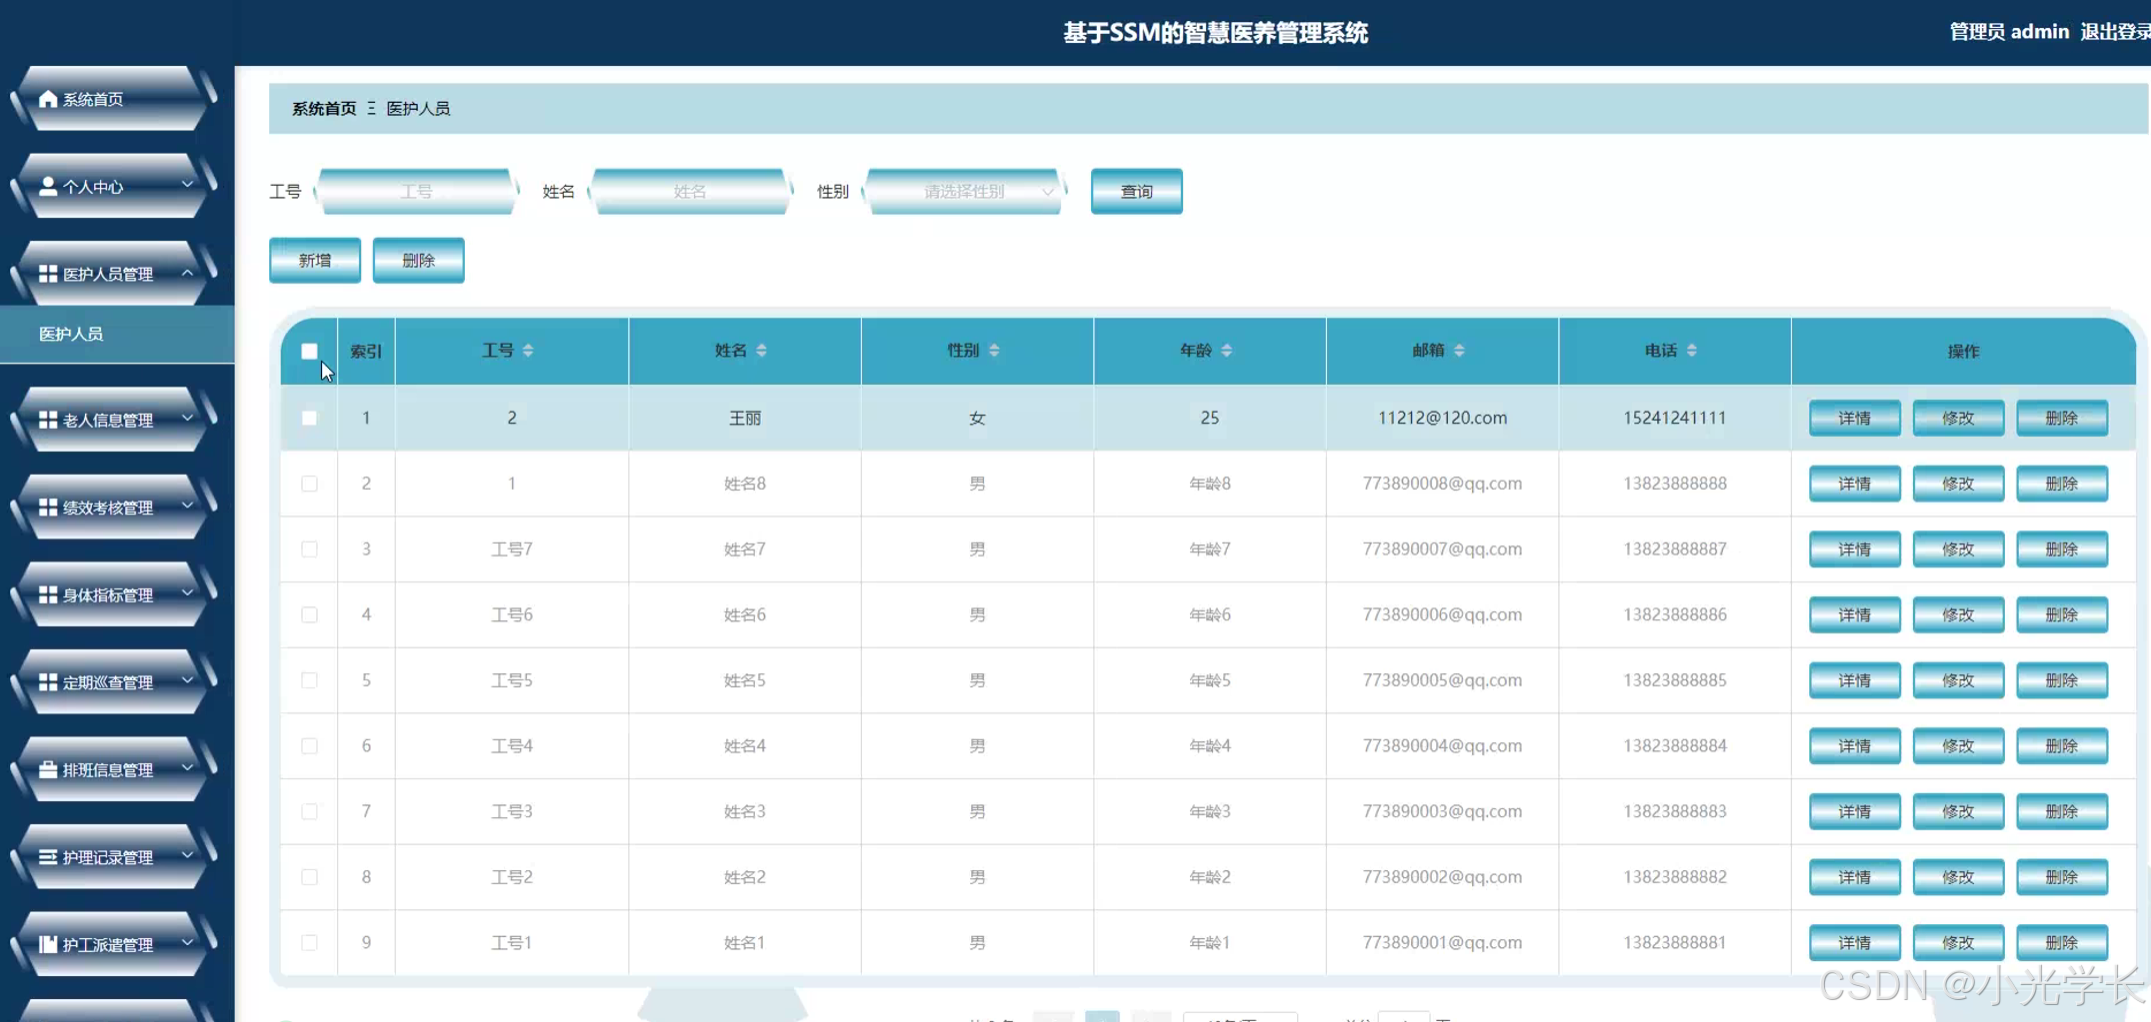
Task: Select the 系统首页 home icon in sidebar
Action: click(x=46, y=99)
